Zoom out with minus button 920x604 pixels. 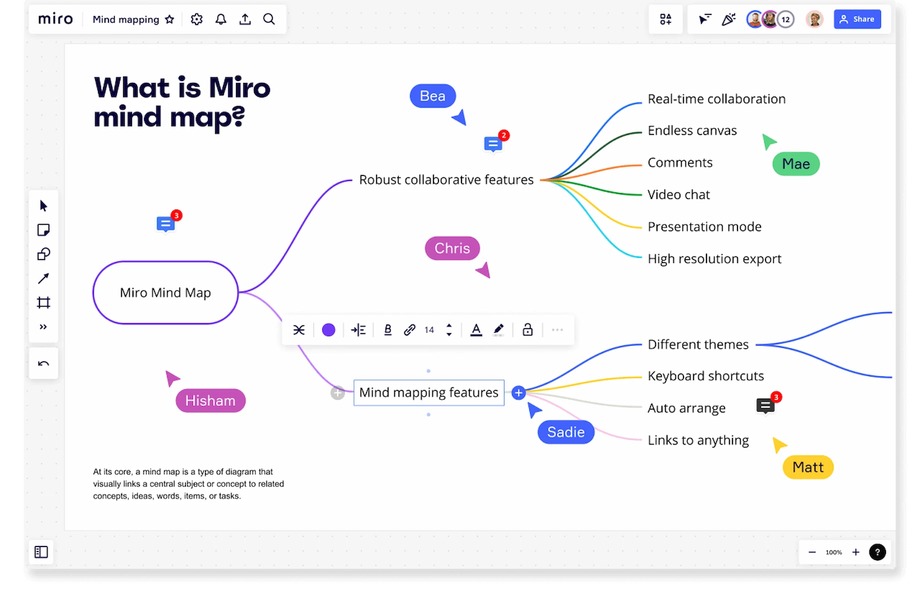point(812,552)
